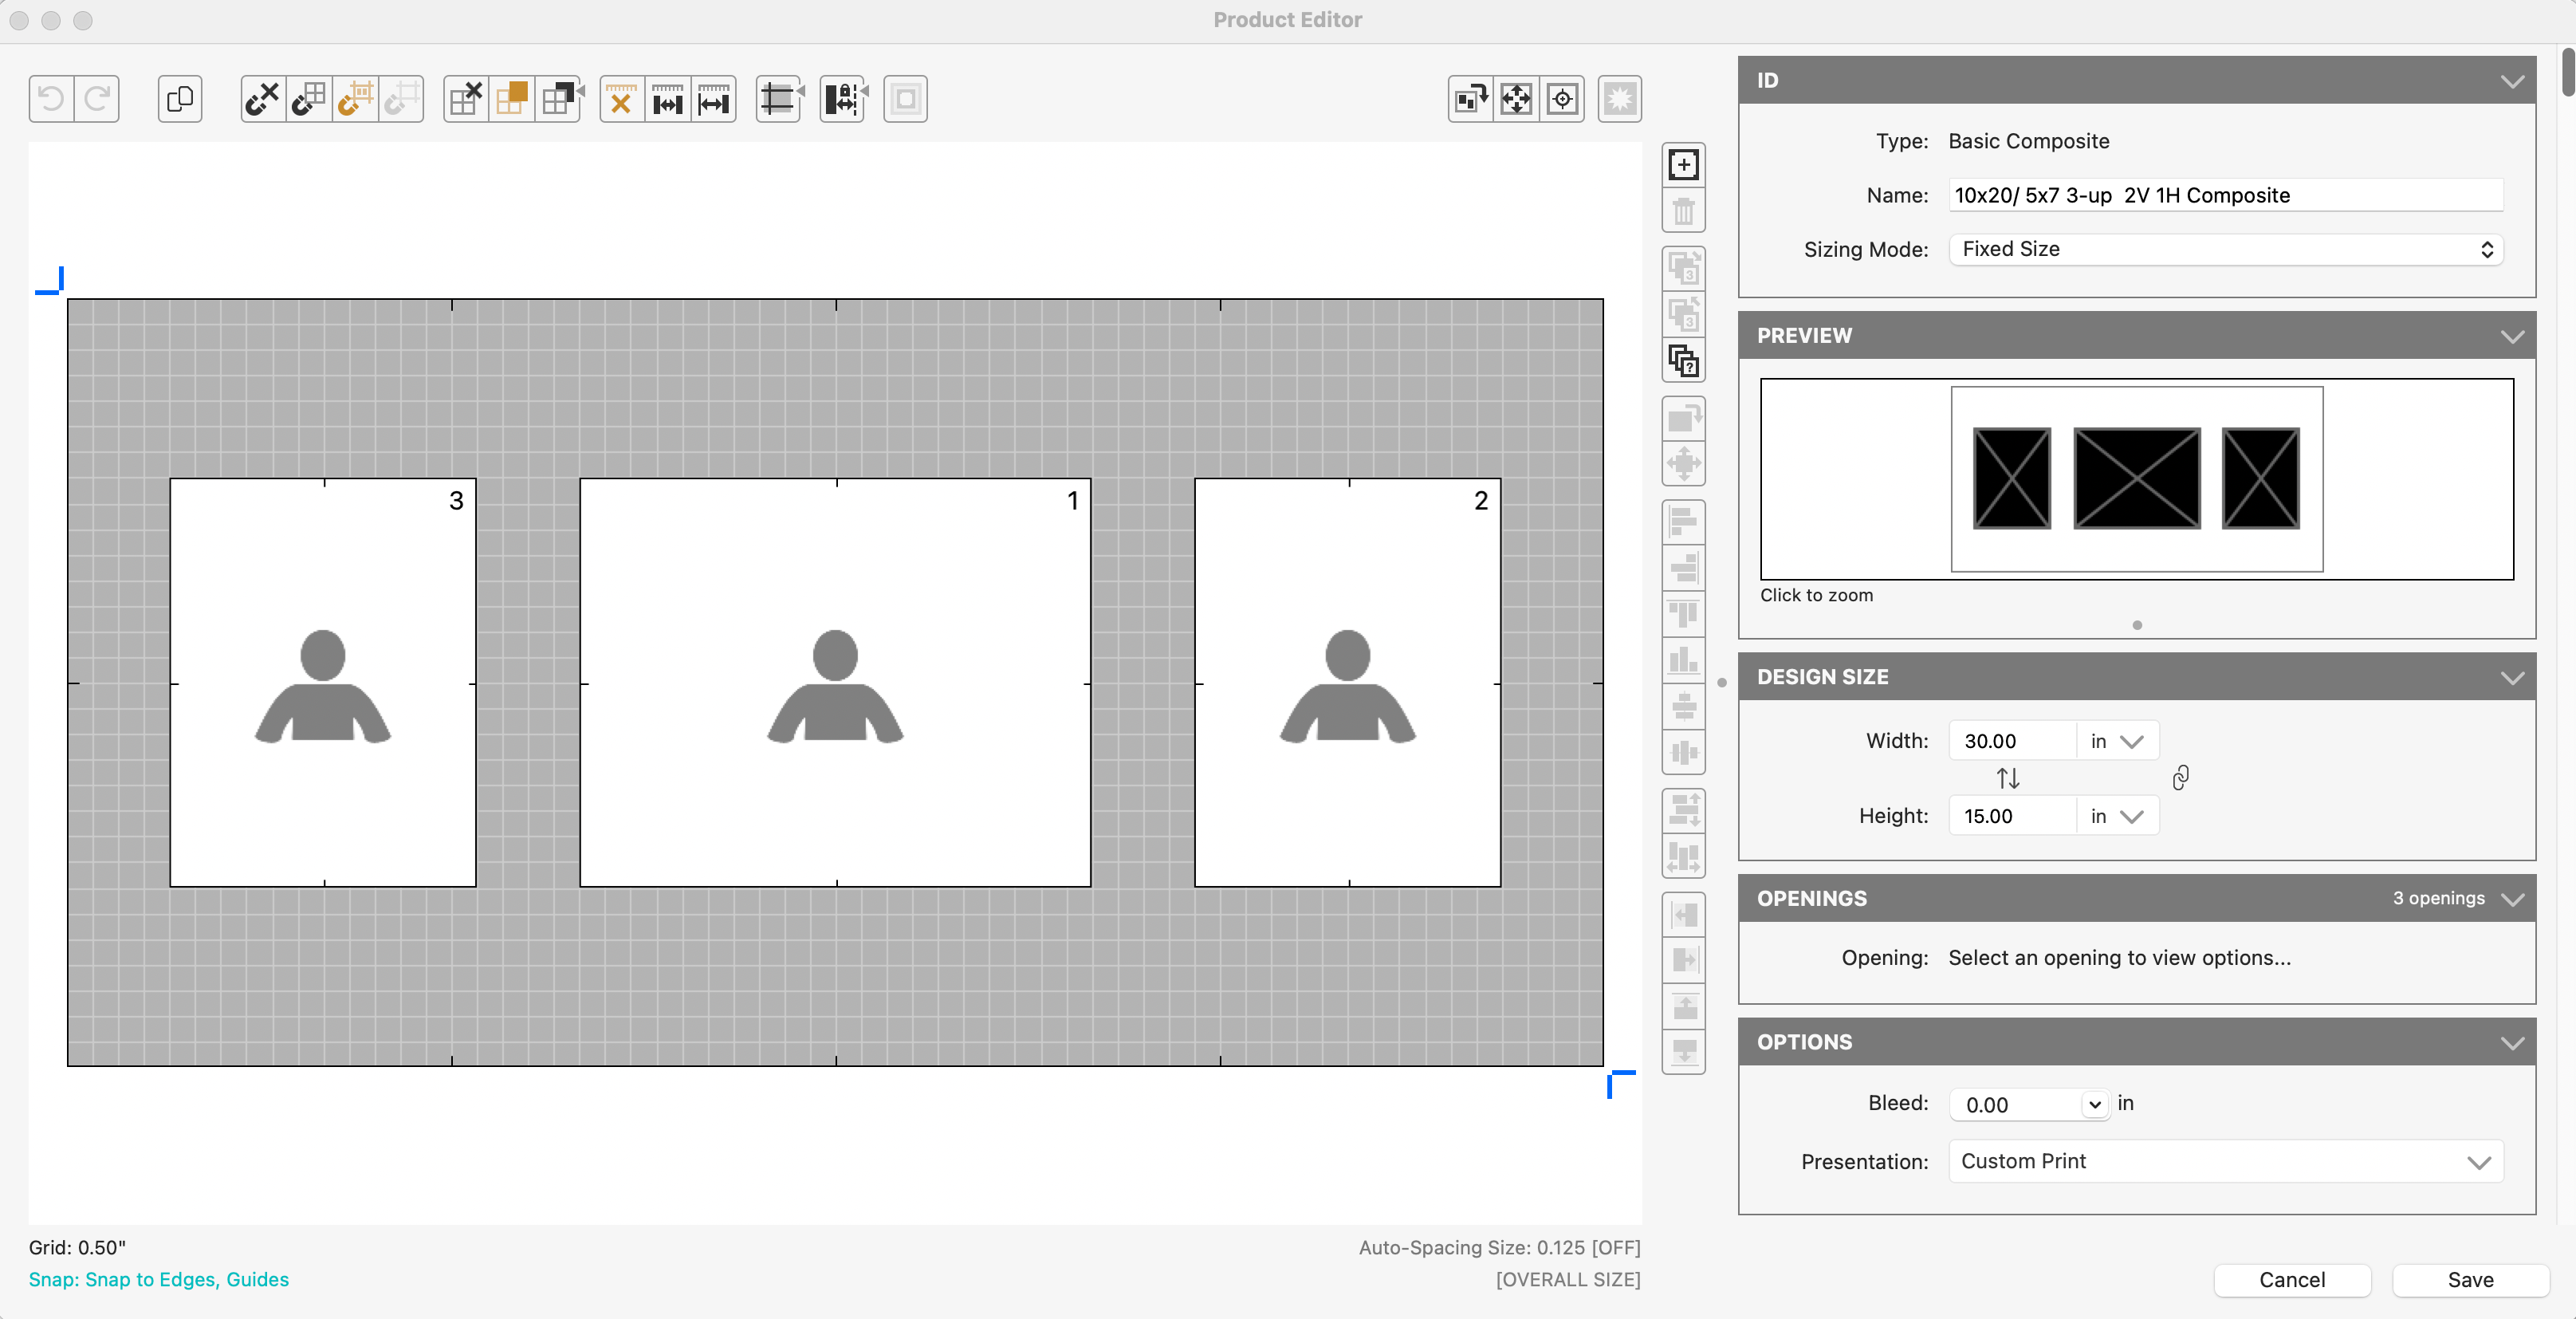
Task: Open the Sizing Mode dropdown
Action: coord(2225,249)
